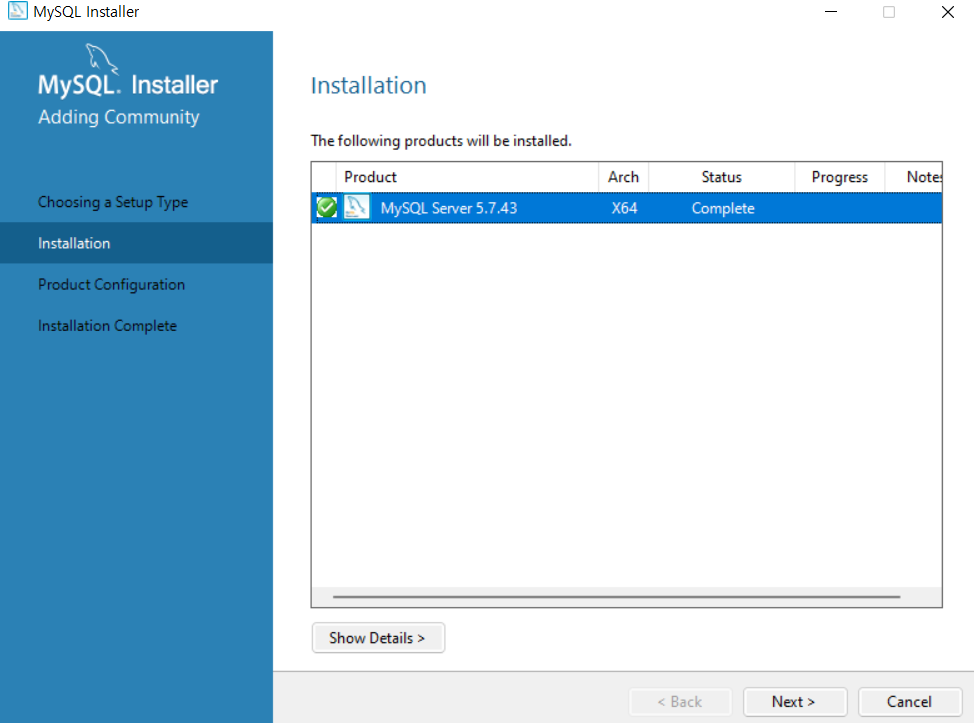Select the Installation step in sidebar
This screenshot has width=974, height=723.
pos(136,243)
